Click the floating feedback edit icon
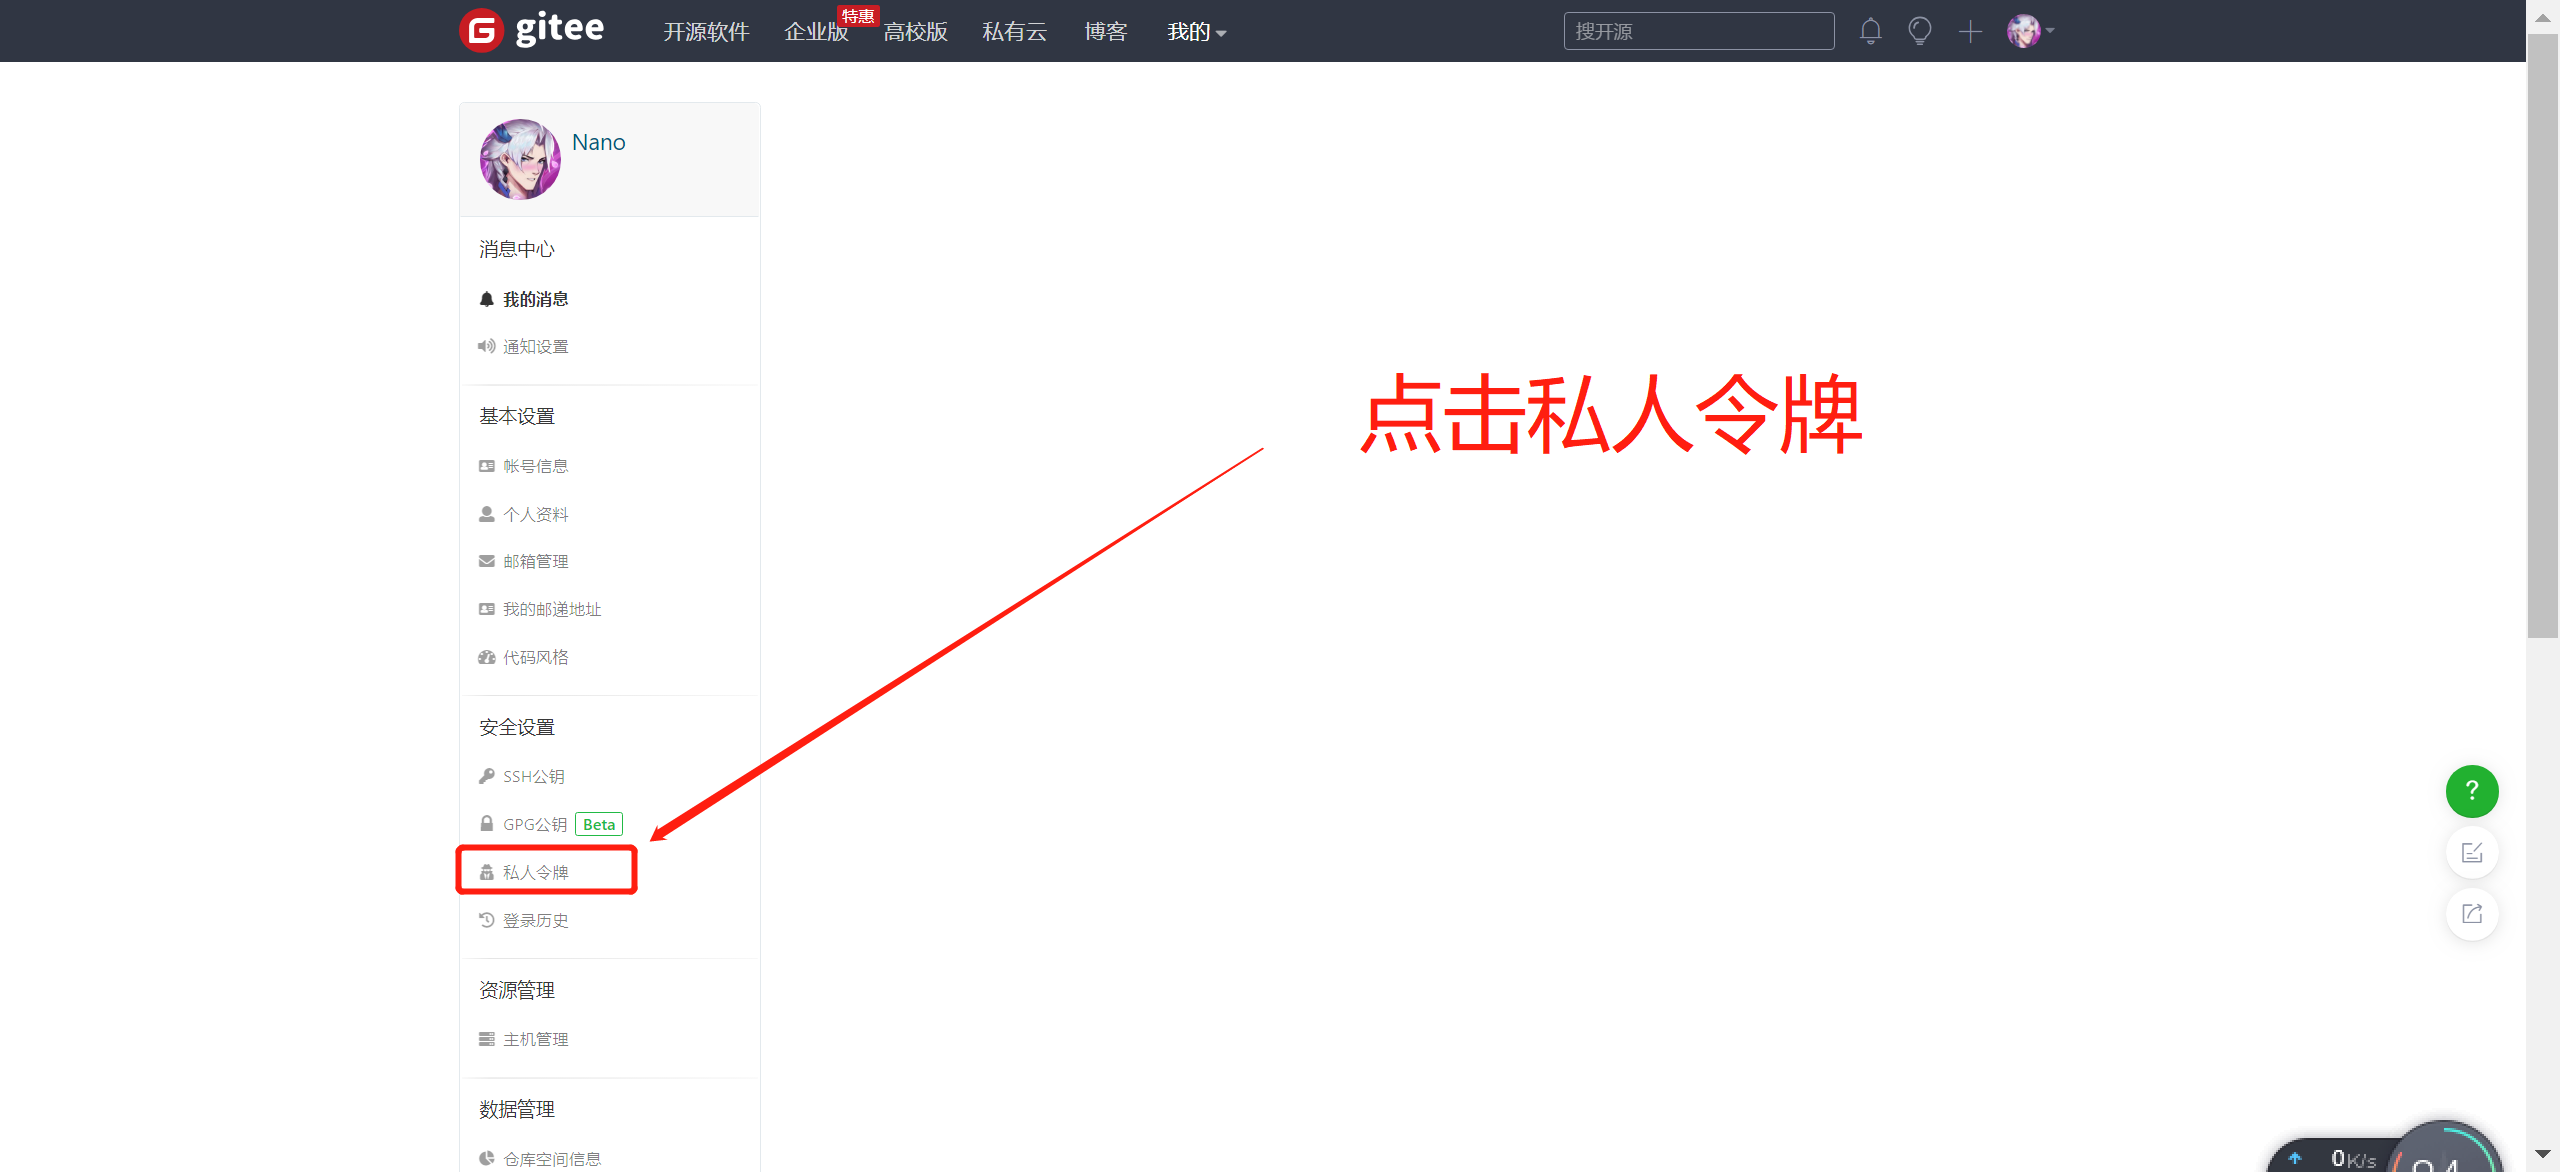The width and height of the screenshot is (2560, 1172). pos(2472,853)
